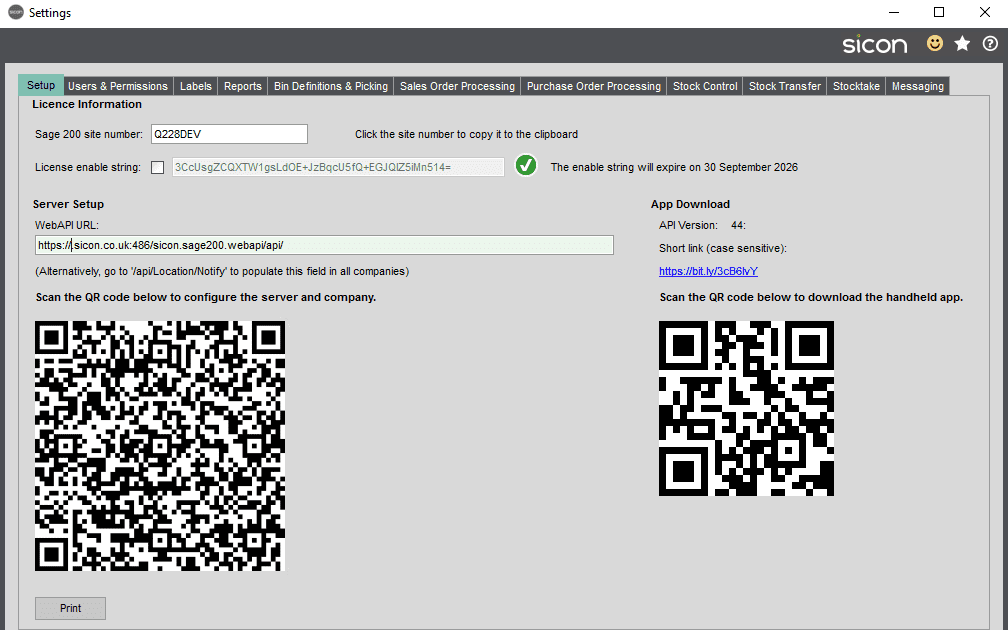
Task: Click 'Short link (case sensitive):' label
Action: pos(723,248)
